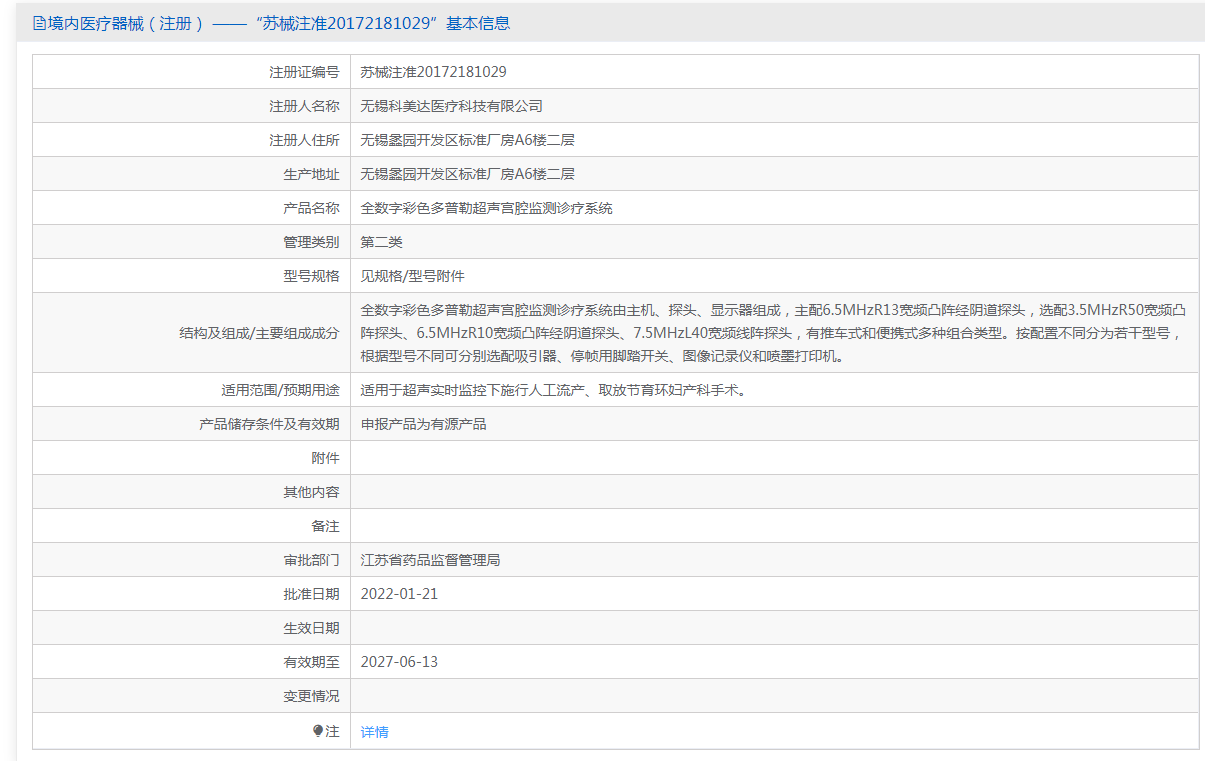Click the 备注 row label
Screen dimensions: 1205x761
pos(325,526)
